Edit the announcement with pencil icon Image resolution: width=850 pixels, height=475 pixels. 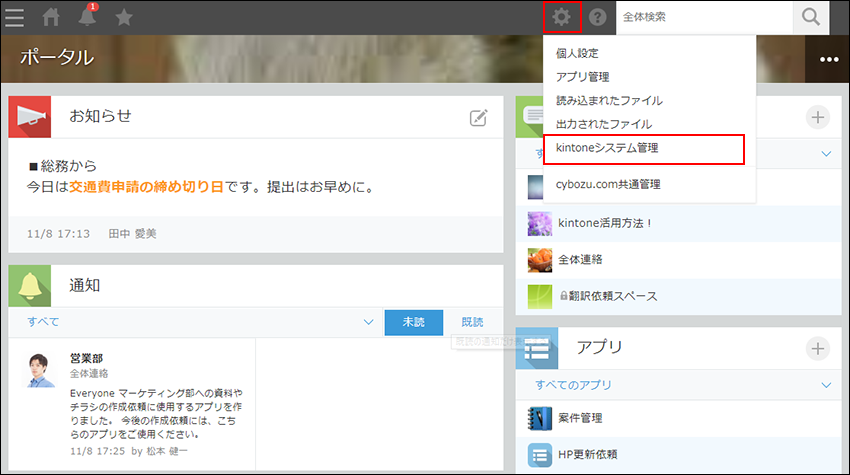[479, 118]
